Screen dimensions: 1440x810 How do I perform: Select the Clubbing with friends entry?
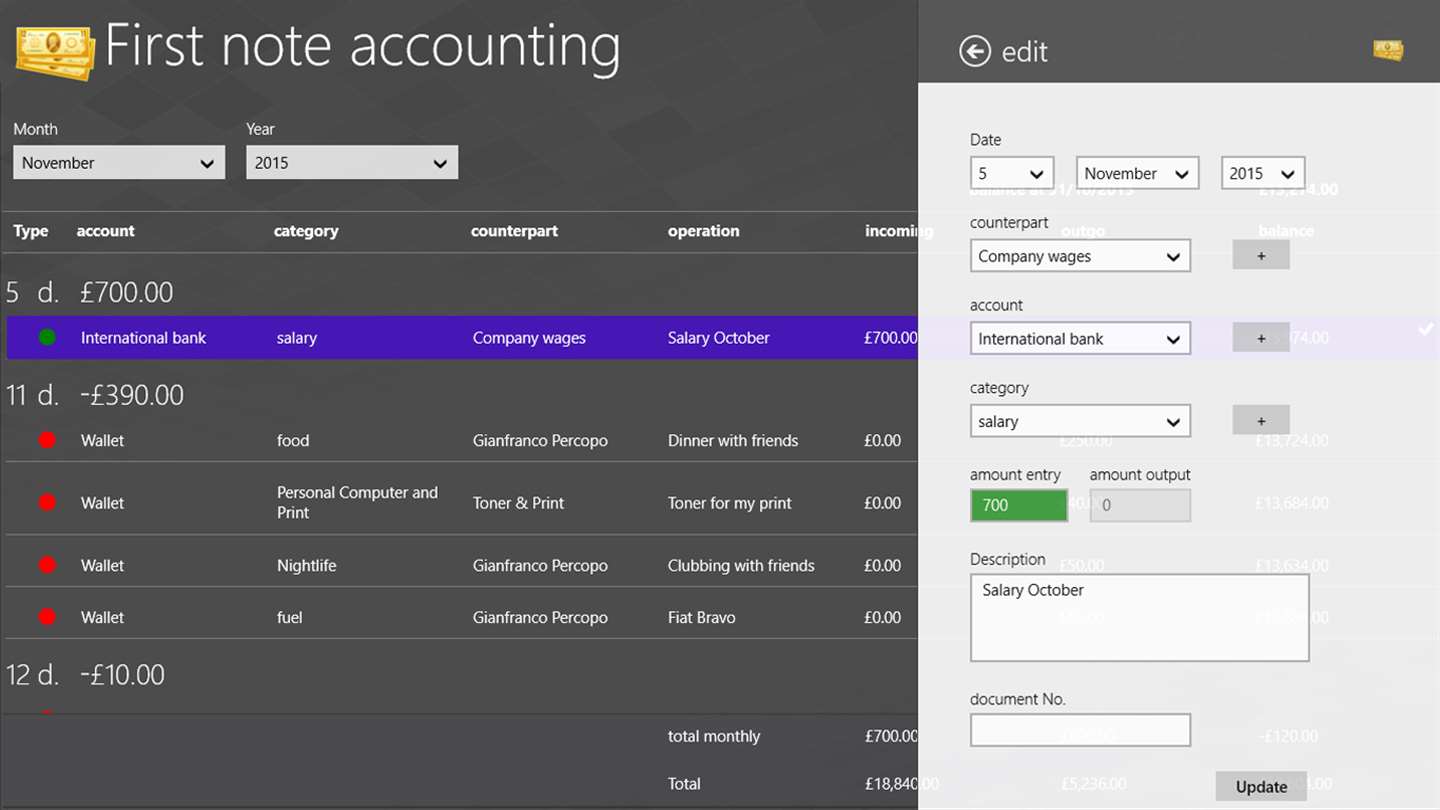coord(741,565)
